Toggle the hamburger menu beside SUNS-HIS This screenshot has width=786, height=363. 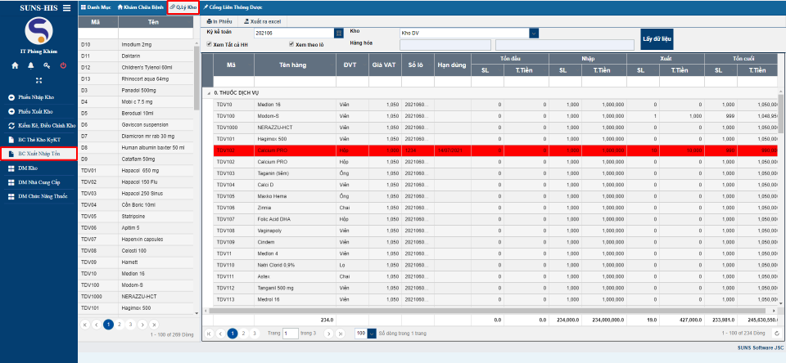coord(67,8)
